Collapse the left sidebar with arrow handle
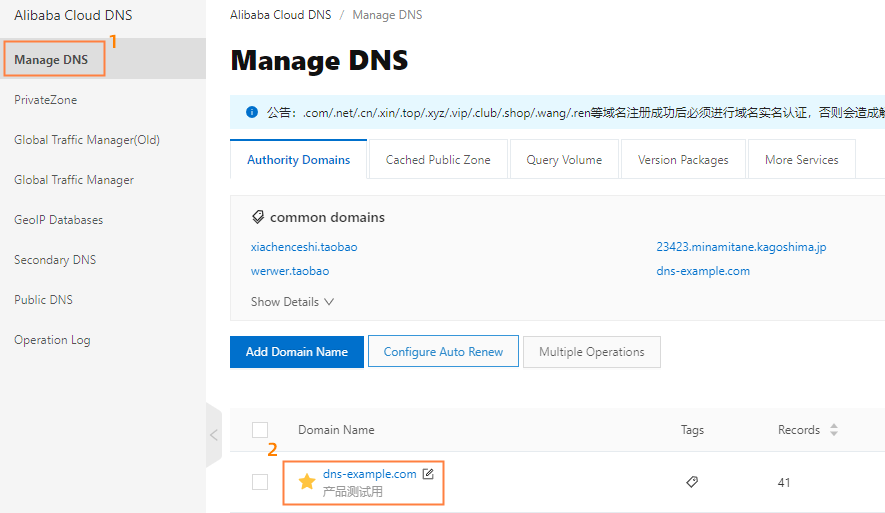 214,435
